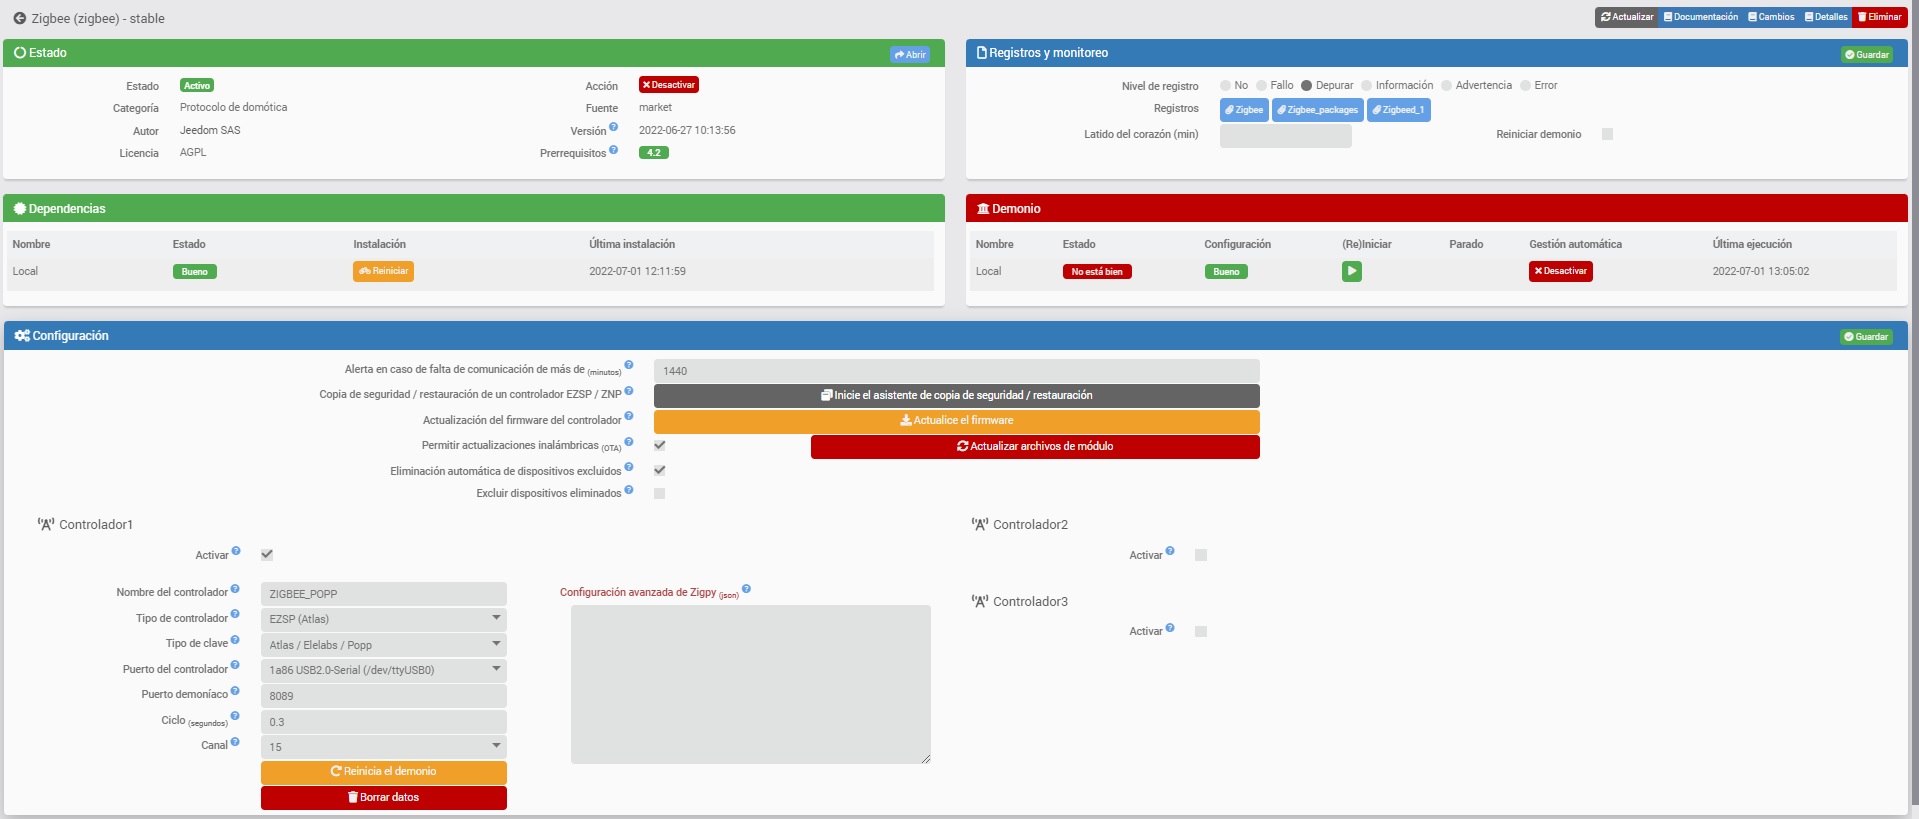Show help for Controlador1 Activar
The width and height of the screenshot is (1919, 819).
(x=236, y=551)
